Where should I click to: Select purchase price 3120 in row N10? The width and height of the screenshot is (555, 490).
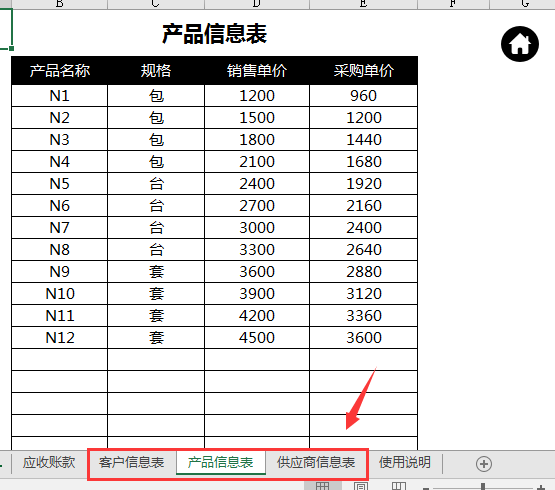pyautogui.click(x=364, y=294)
